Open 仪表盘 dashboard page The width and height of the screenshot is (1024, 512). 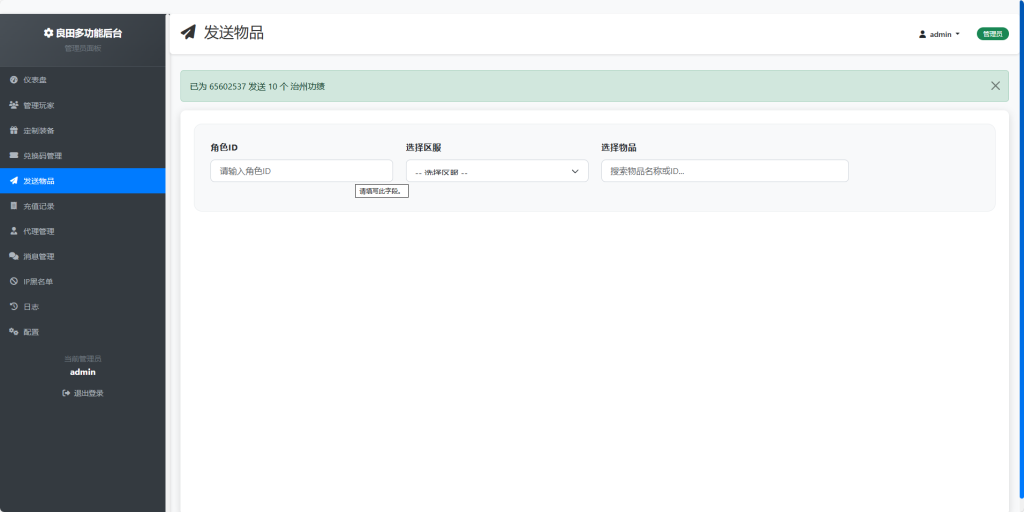coord(82,80)
